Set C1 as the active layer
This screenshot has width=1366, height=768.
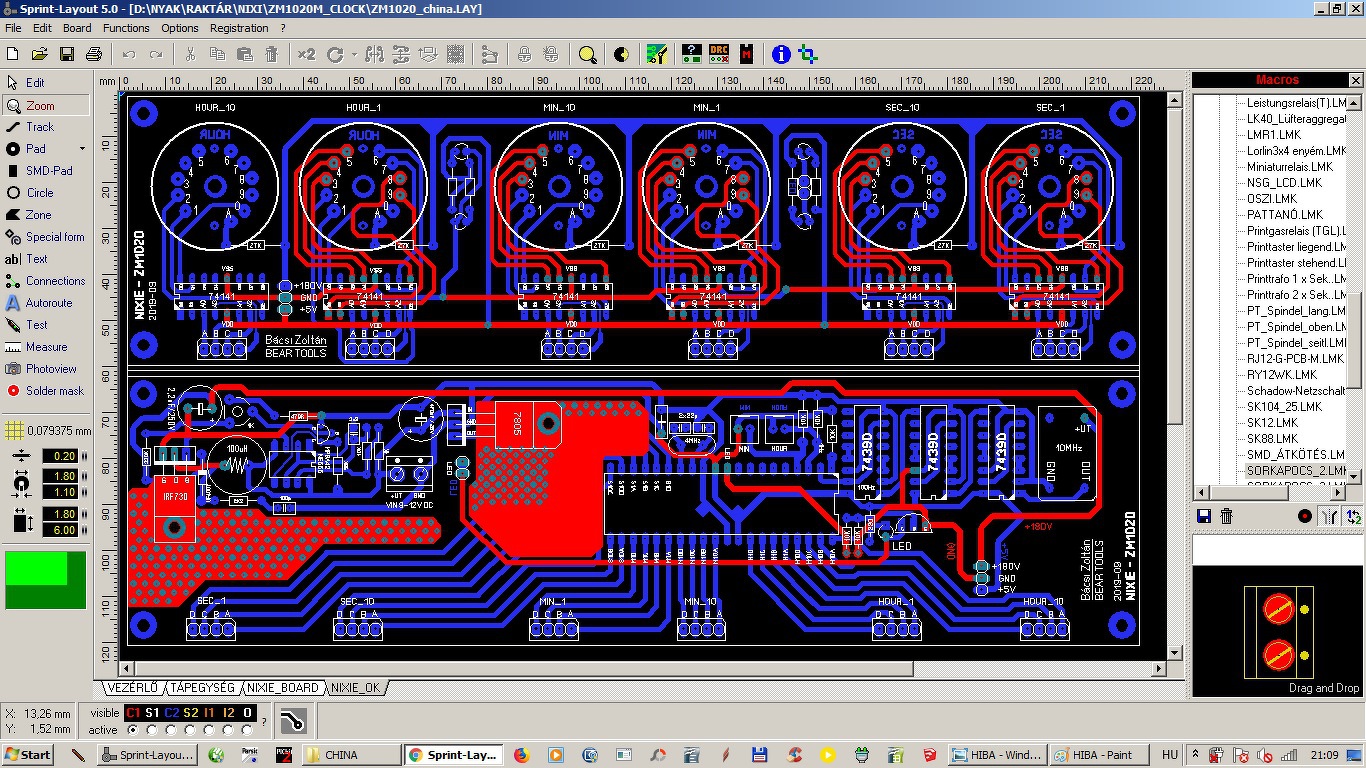[x=132, y=730]
